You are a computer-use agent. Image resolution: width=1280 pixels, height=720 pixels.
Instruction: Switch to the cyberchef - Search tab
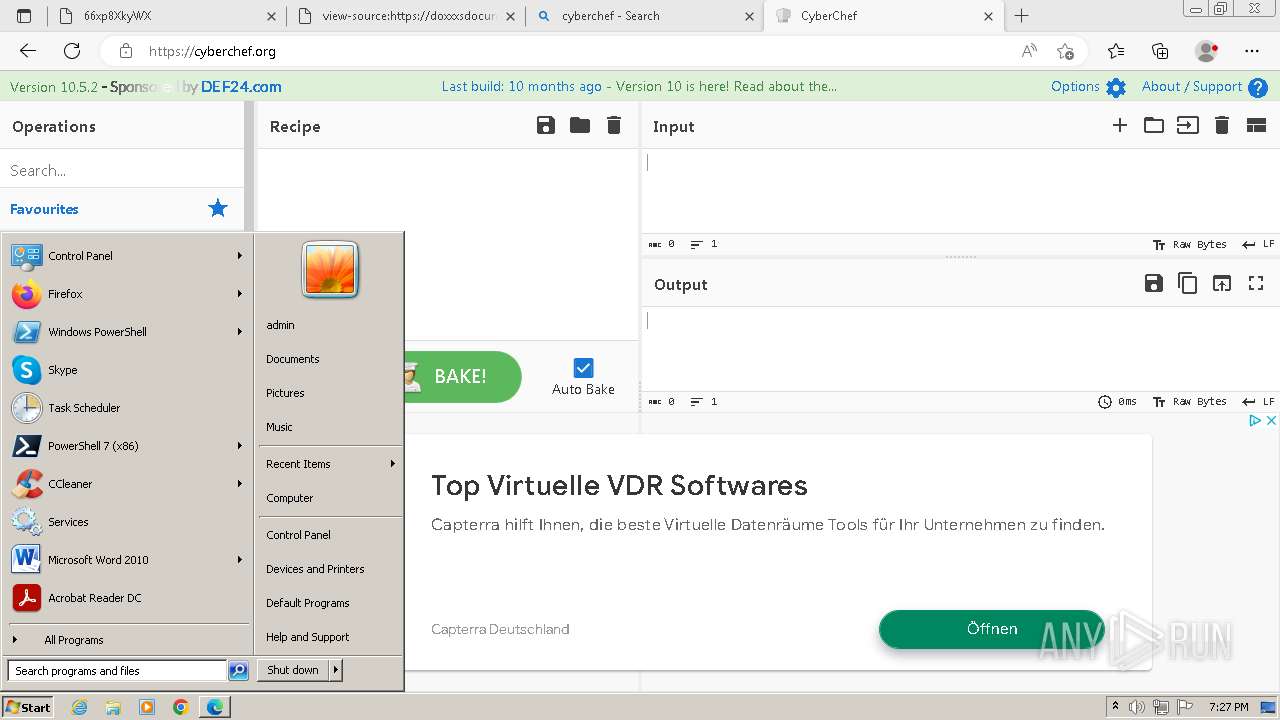pos(644,16)
